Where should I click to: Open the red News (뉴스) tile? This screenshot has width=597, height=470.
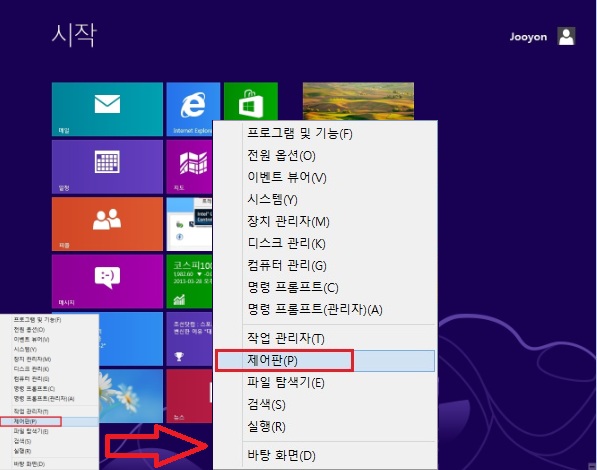(190, 396)
